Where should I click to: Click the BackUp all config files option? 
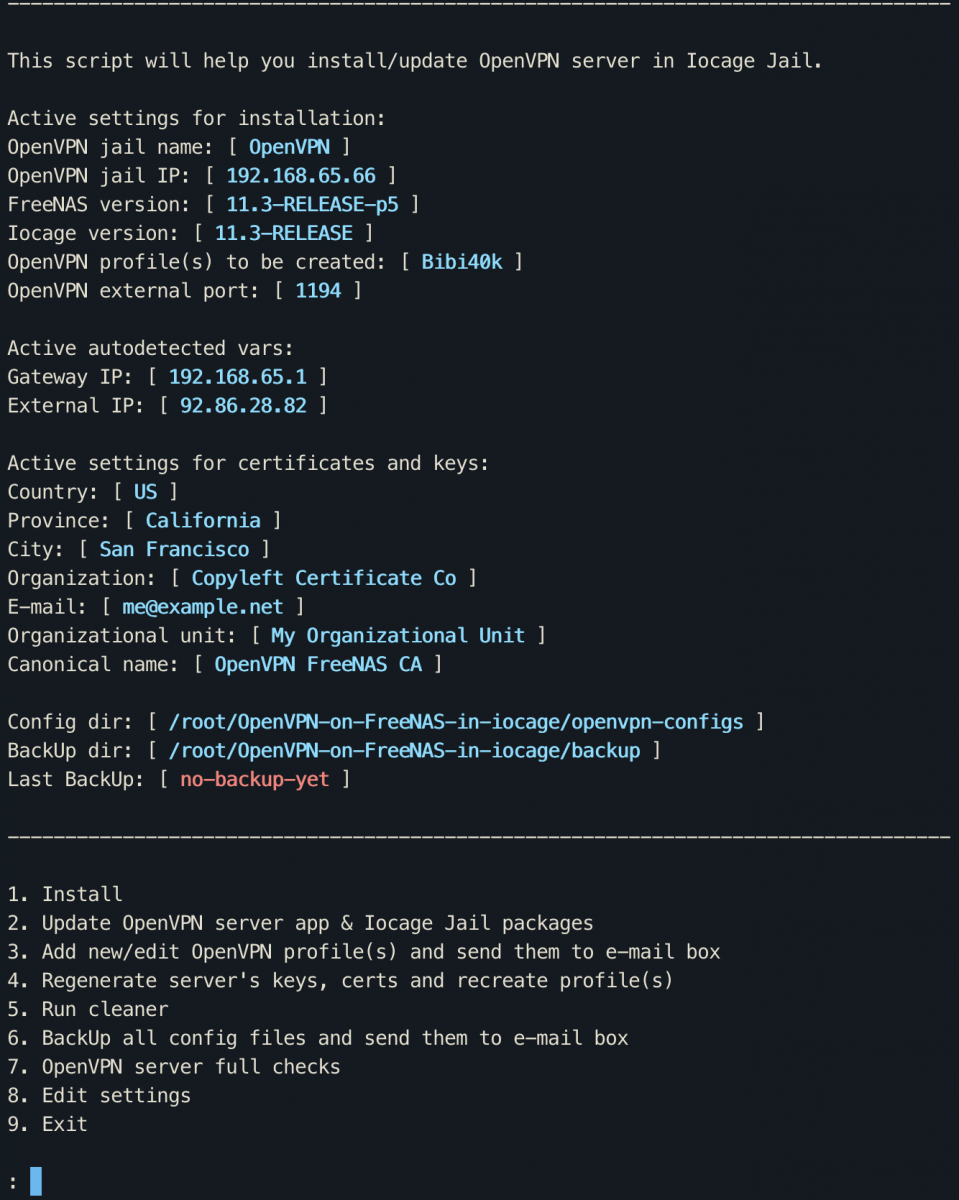click(318, 1038)
